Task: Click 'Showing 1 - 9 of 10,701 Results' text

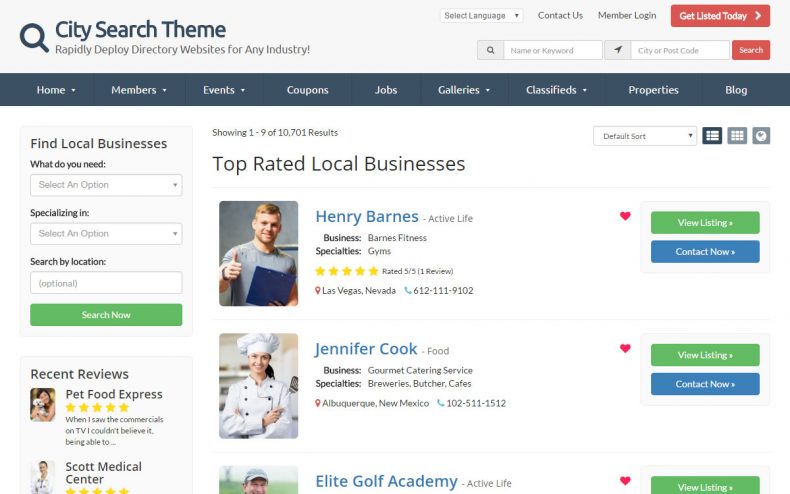Action: 275,133
